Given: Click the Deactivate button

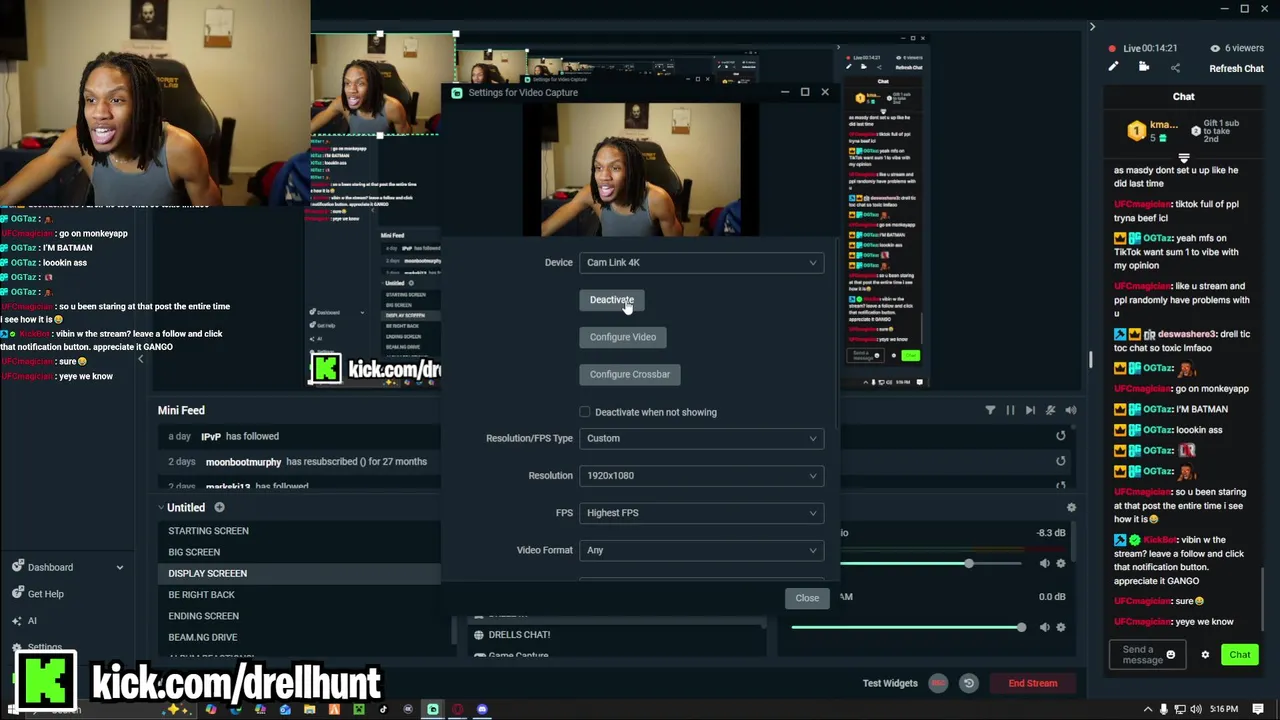Looking at the screenshot, I should click(612, 300).
